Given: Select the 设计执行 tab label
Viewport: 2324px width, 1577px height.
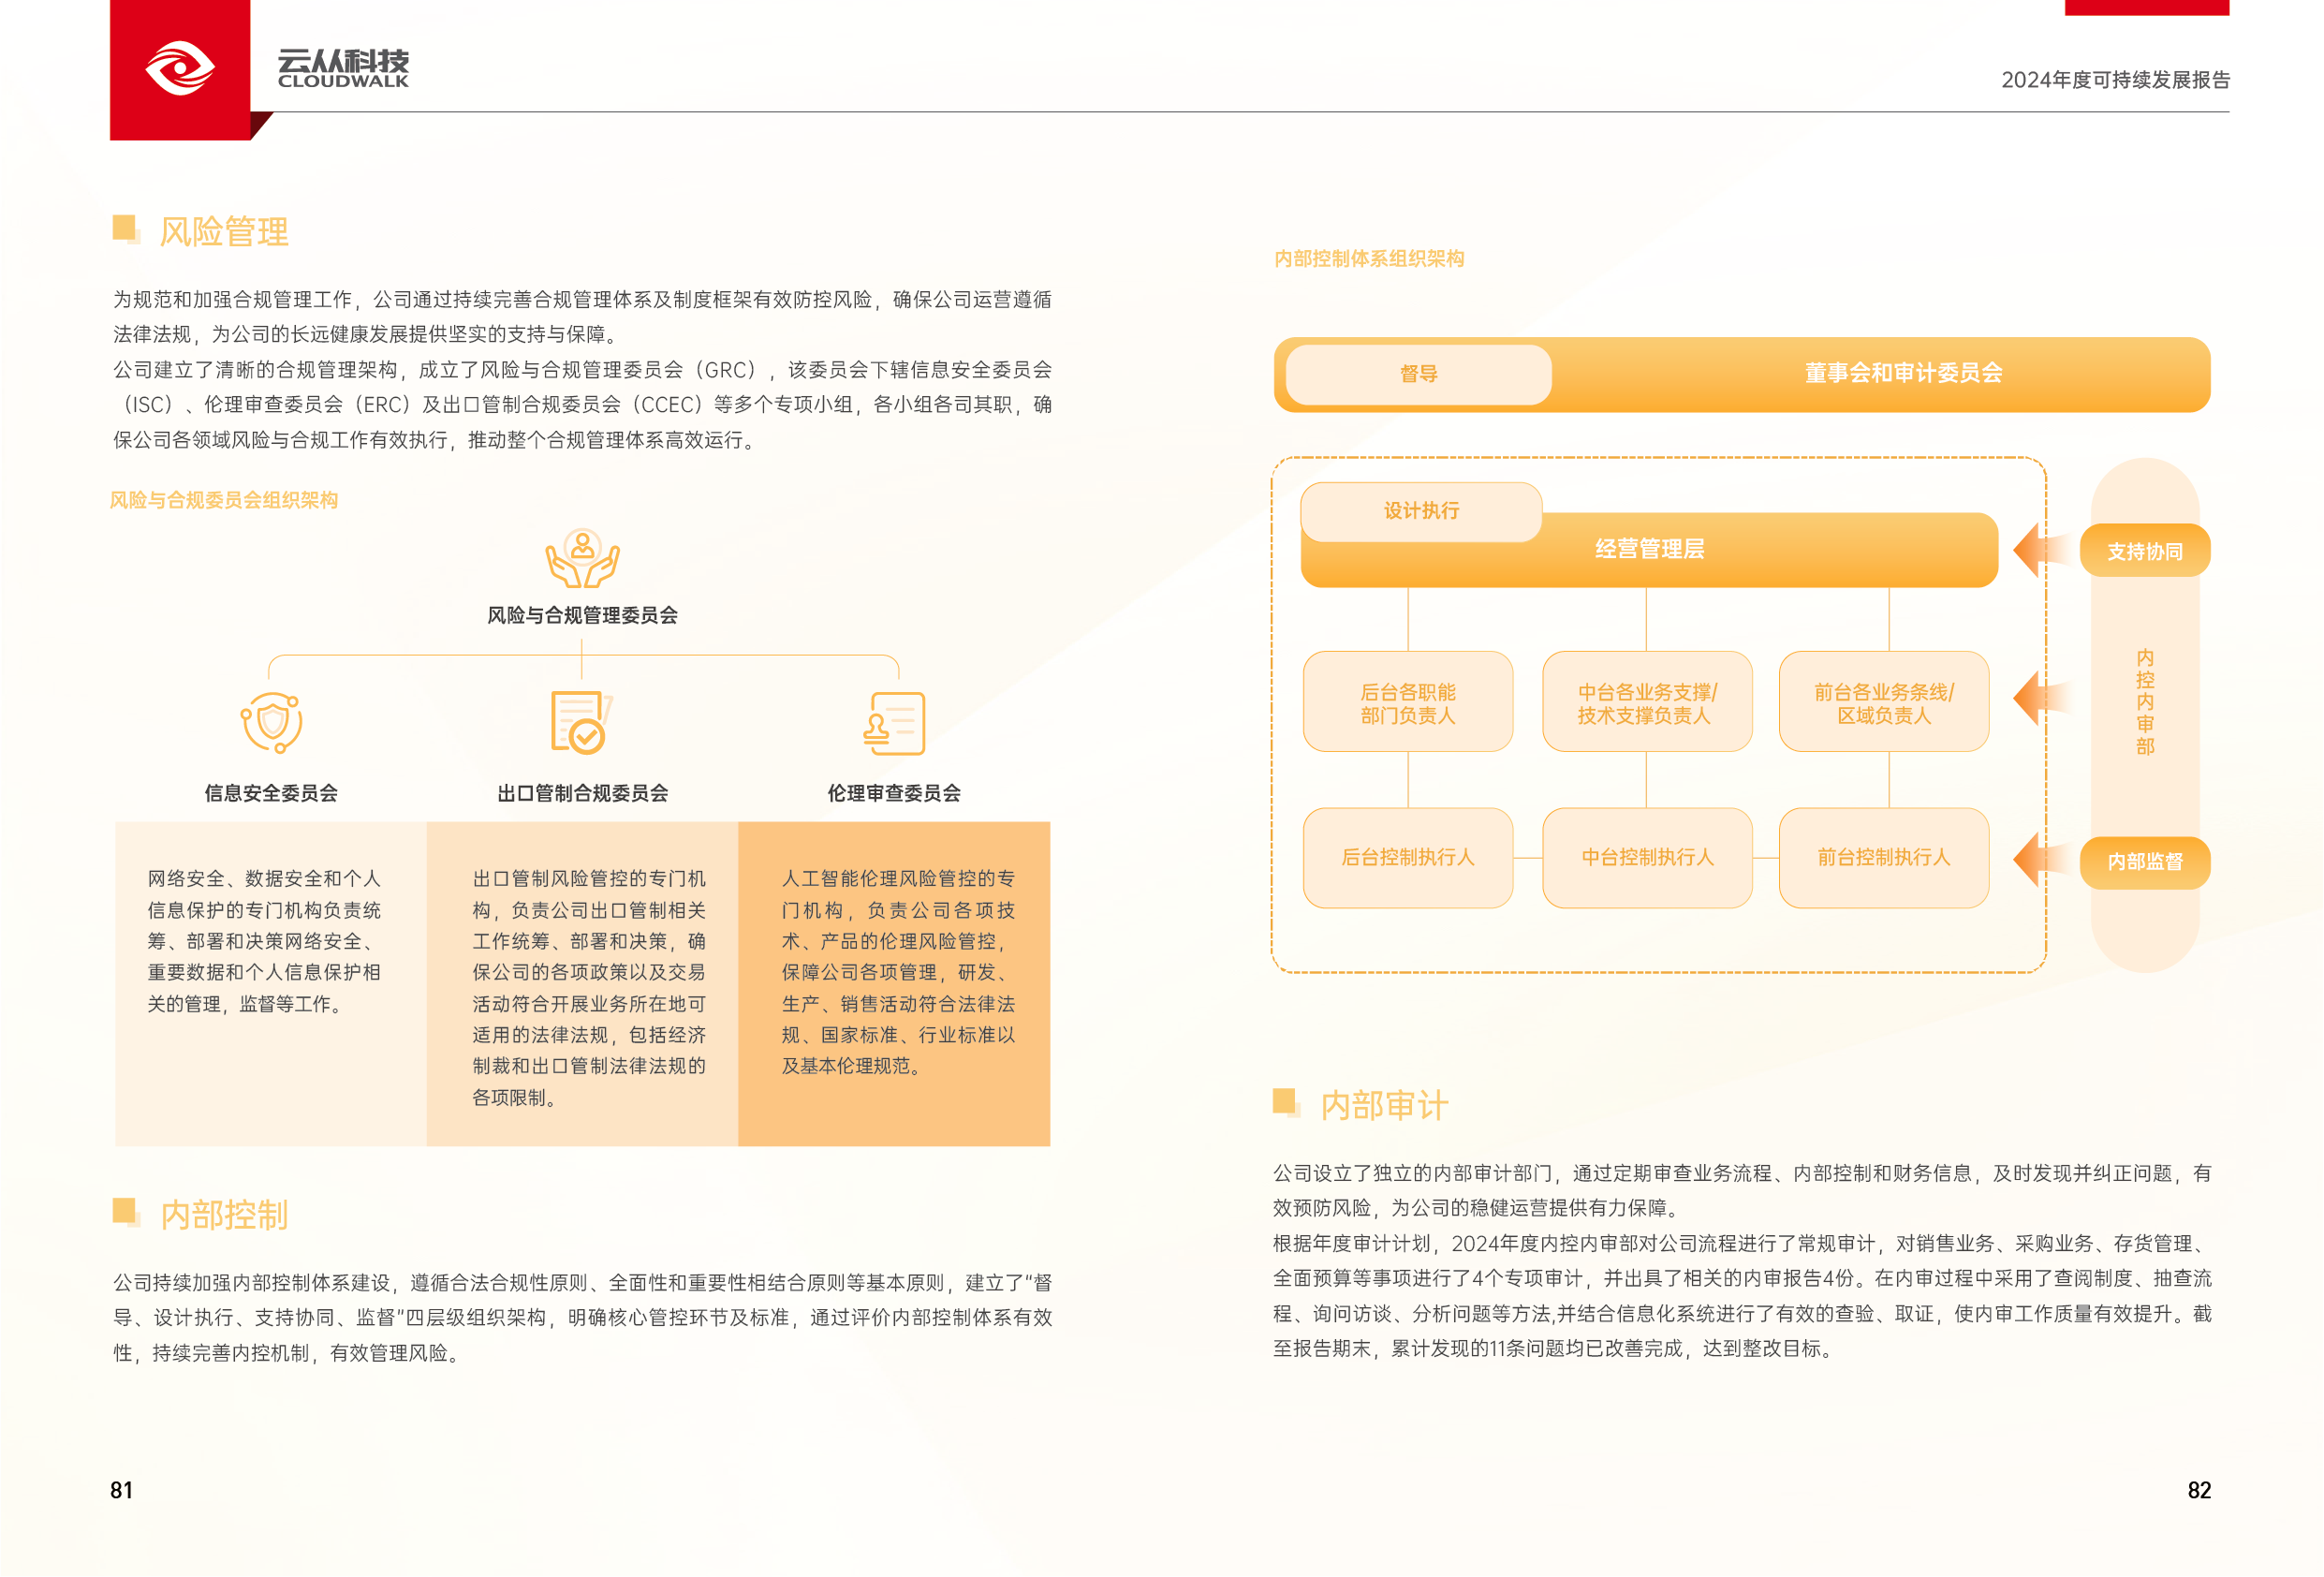Looking at the screenshot, I should click(x=1420, y=511).
